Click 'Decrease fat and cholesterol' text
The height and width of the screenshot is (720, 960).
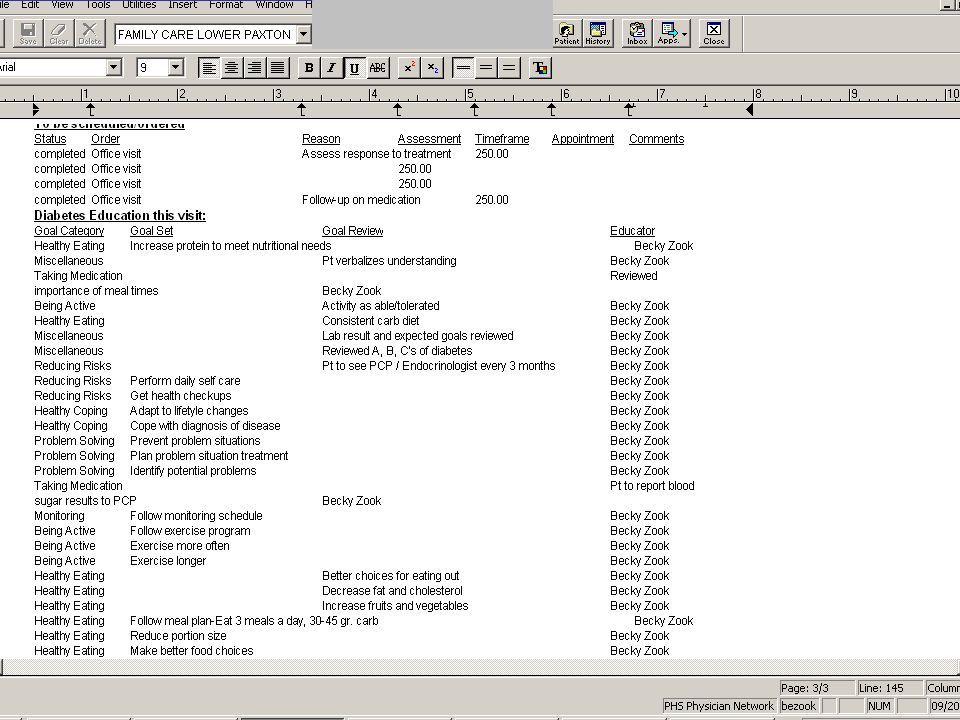click(x=392, y=591)
